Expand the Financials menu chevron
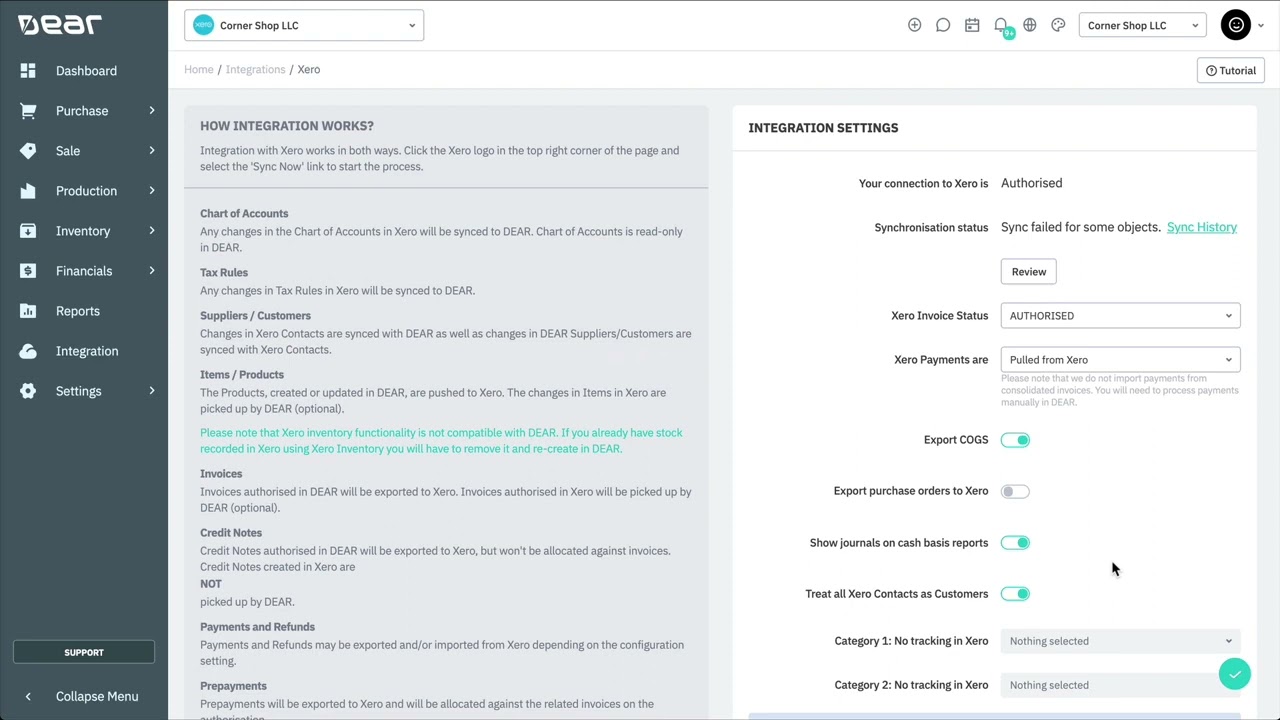This screenshot has width=1280, height=720. pyautogui.click(x=152, y=270)
